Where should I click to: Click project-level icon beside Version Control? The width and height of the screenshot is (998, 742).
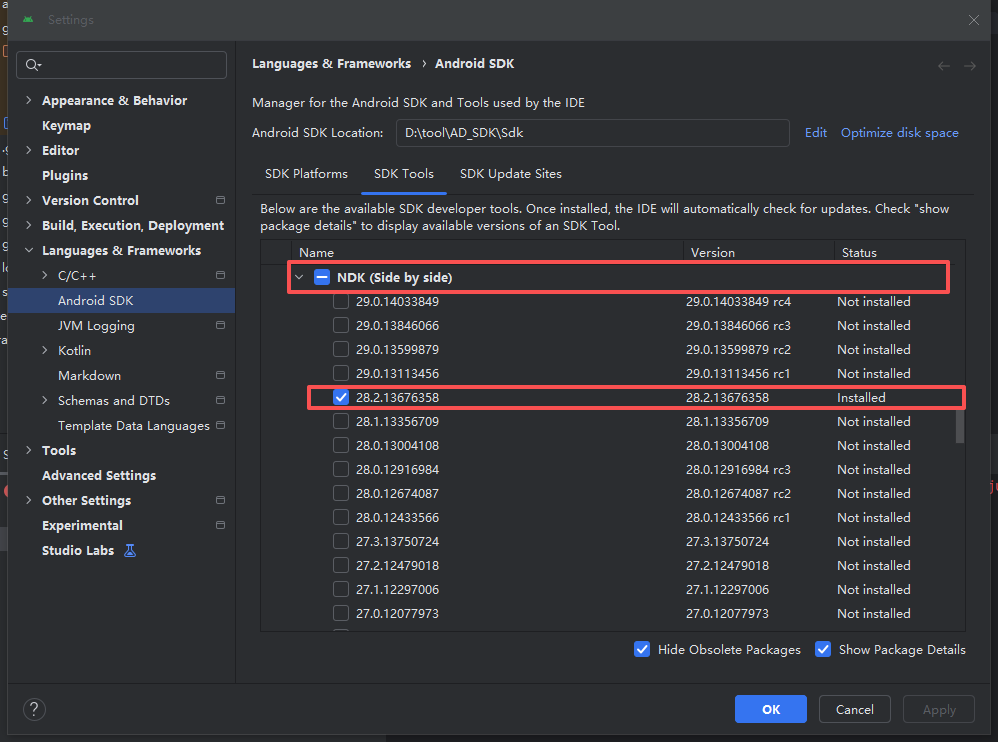[220, 200]
